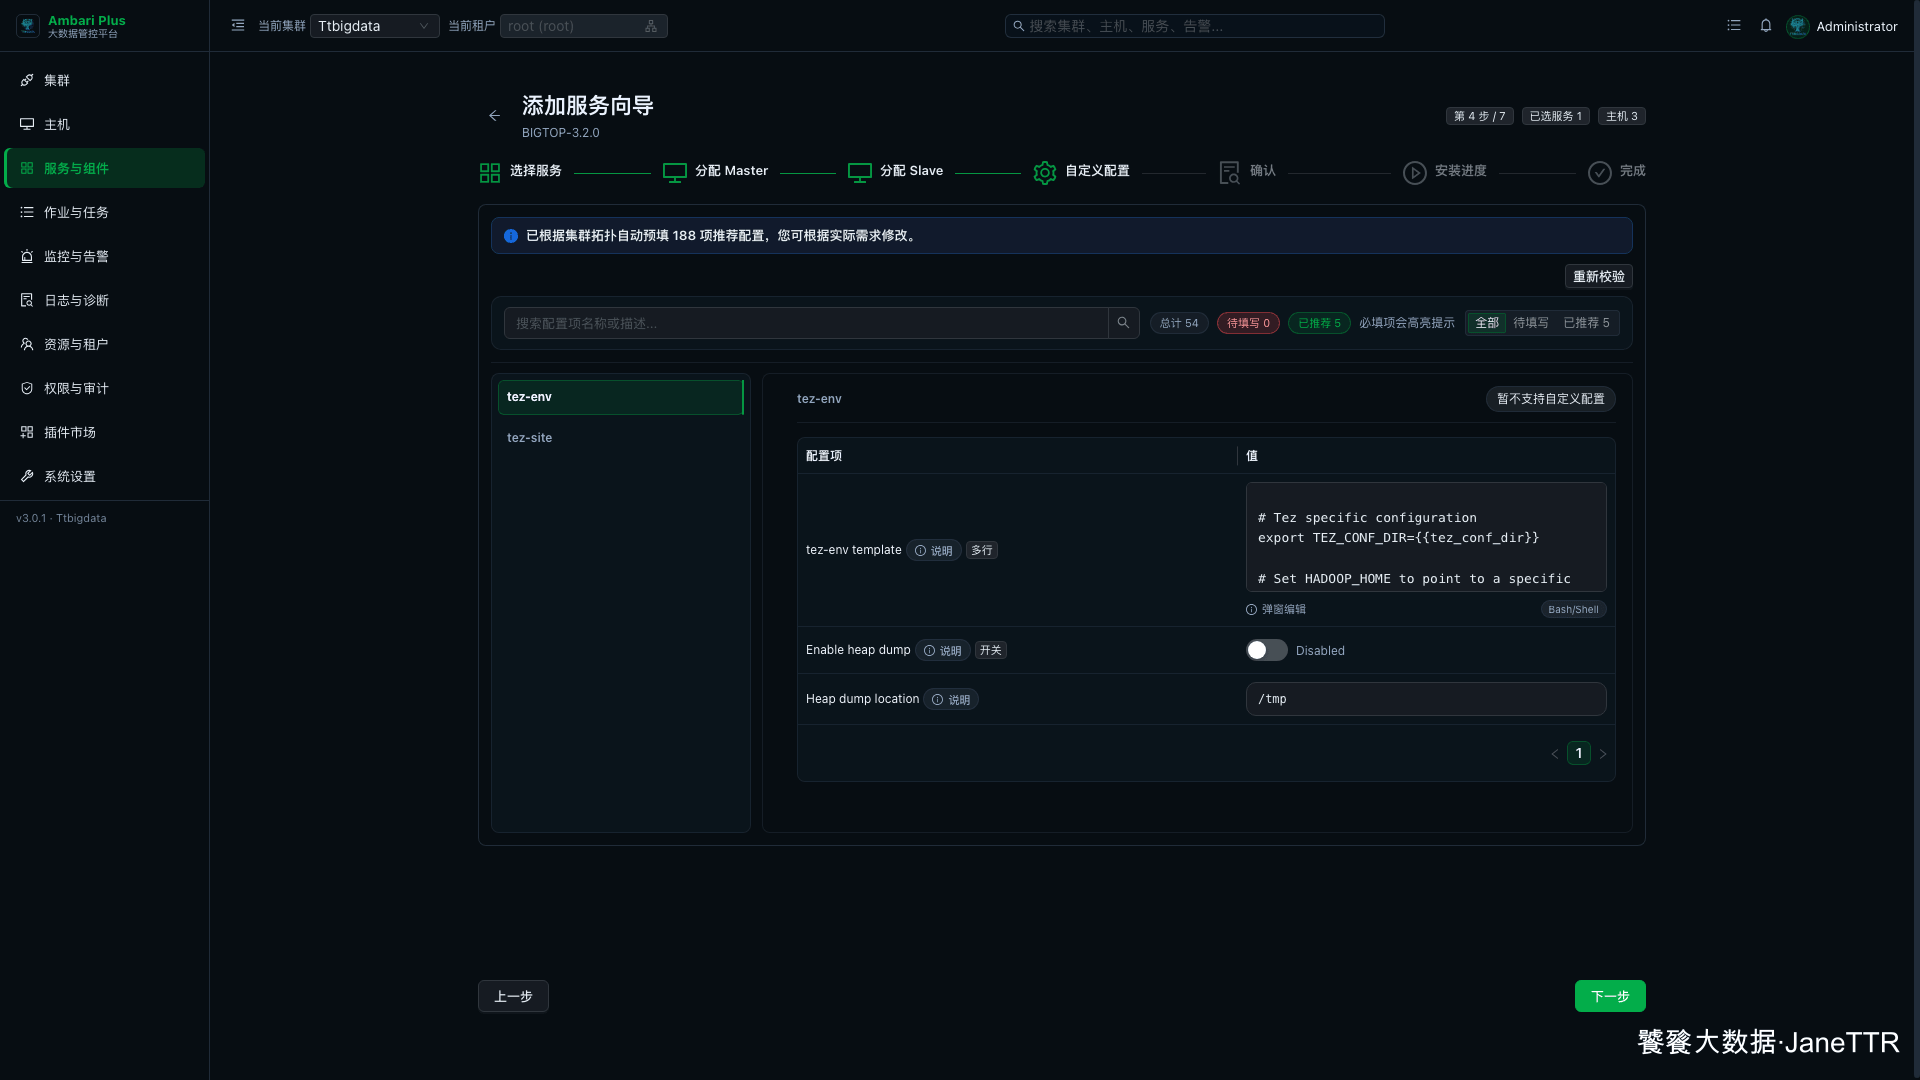This screenshot has height=1080, width=1920.
Task: Select tez-site config group
Action: pyautogui.click(x=620, y=438)
